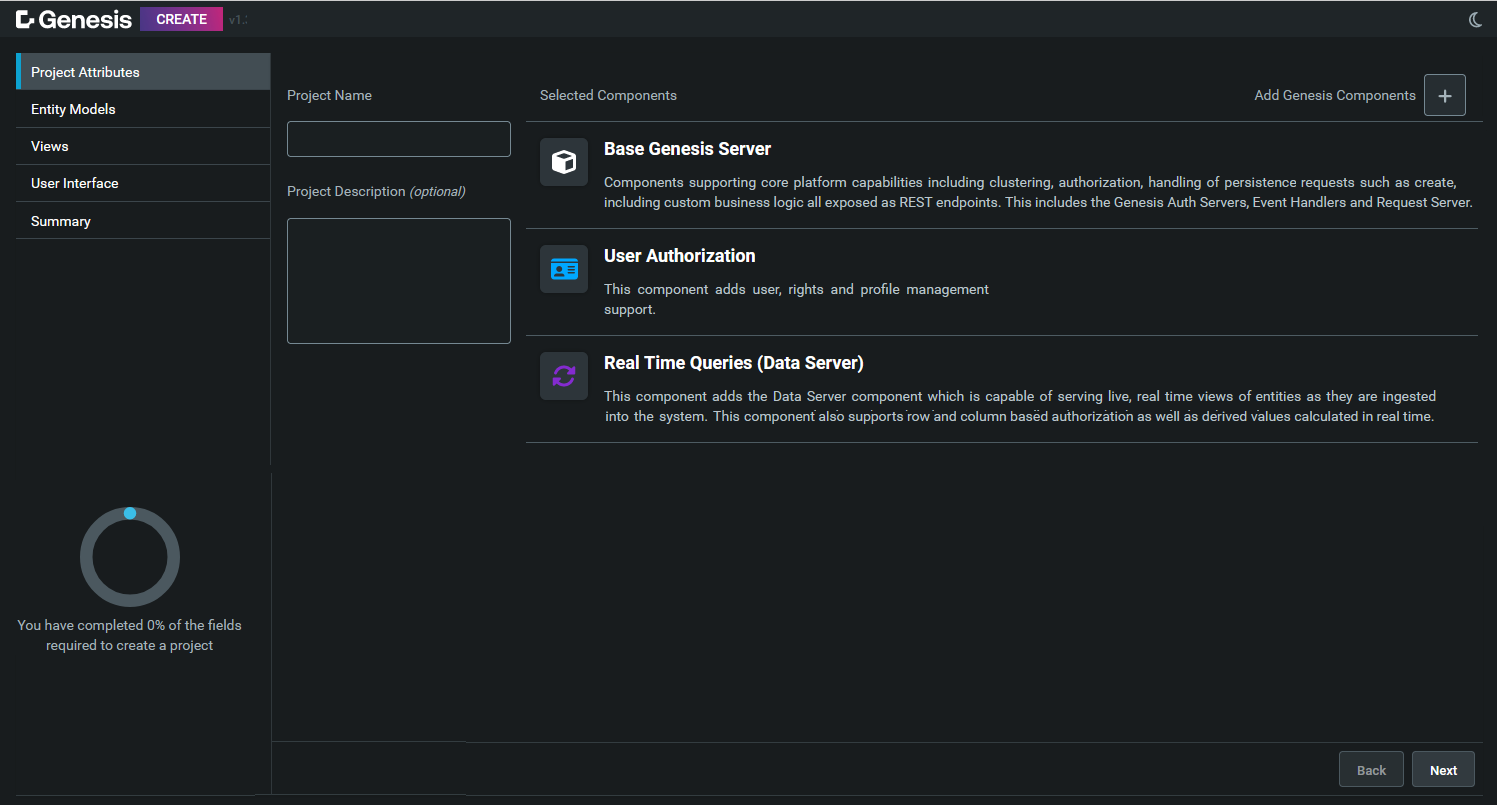
Task: Go to the Entity Models section
Action: click(x=143, y=109)
